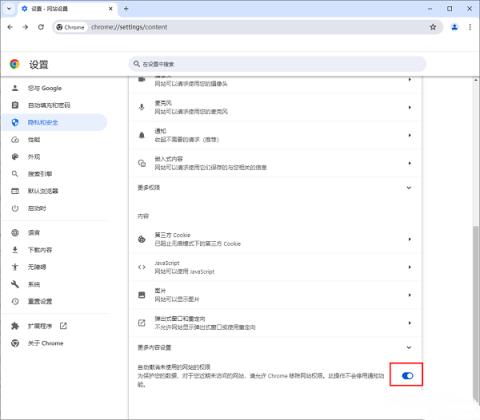Close the 设置 - 网站设置 tab
The image size is (480, 420).
111,9
